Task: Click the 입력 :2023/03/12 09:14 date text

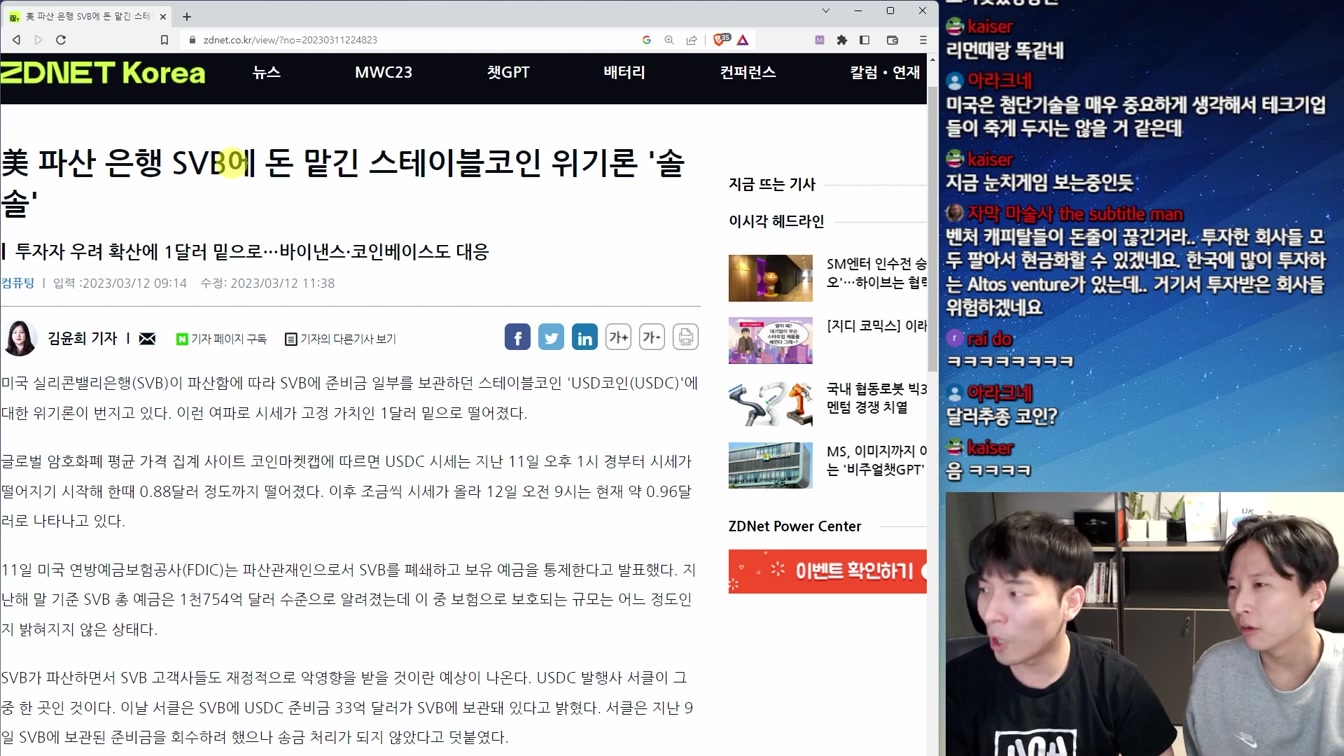Action: pyautogui.click(x=120, y=283)
